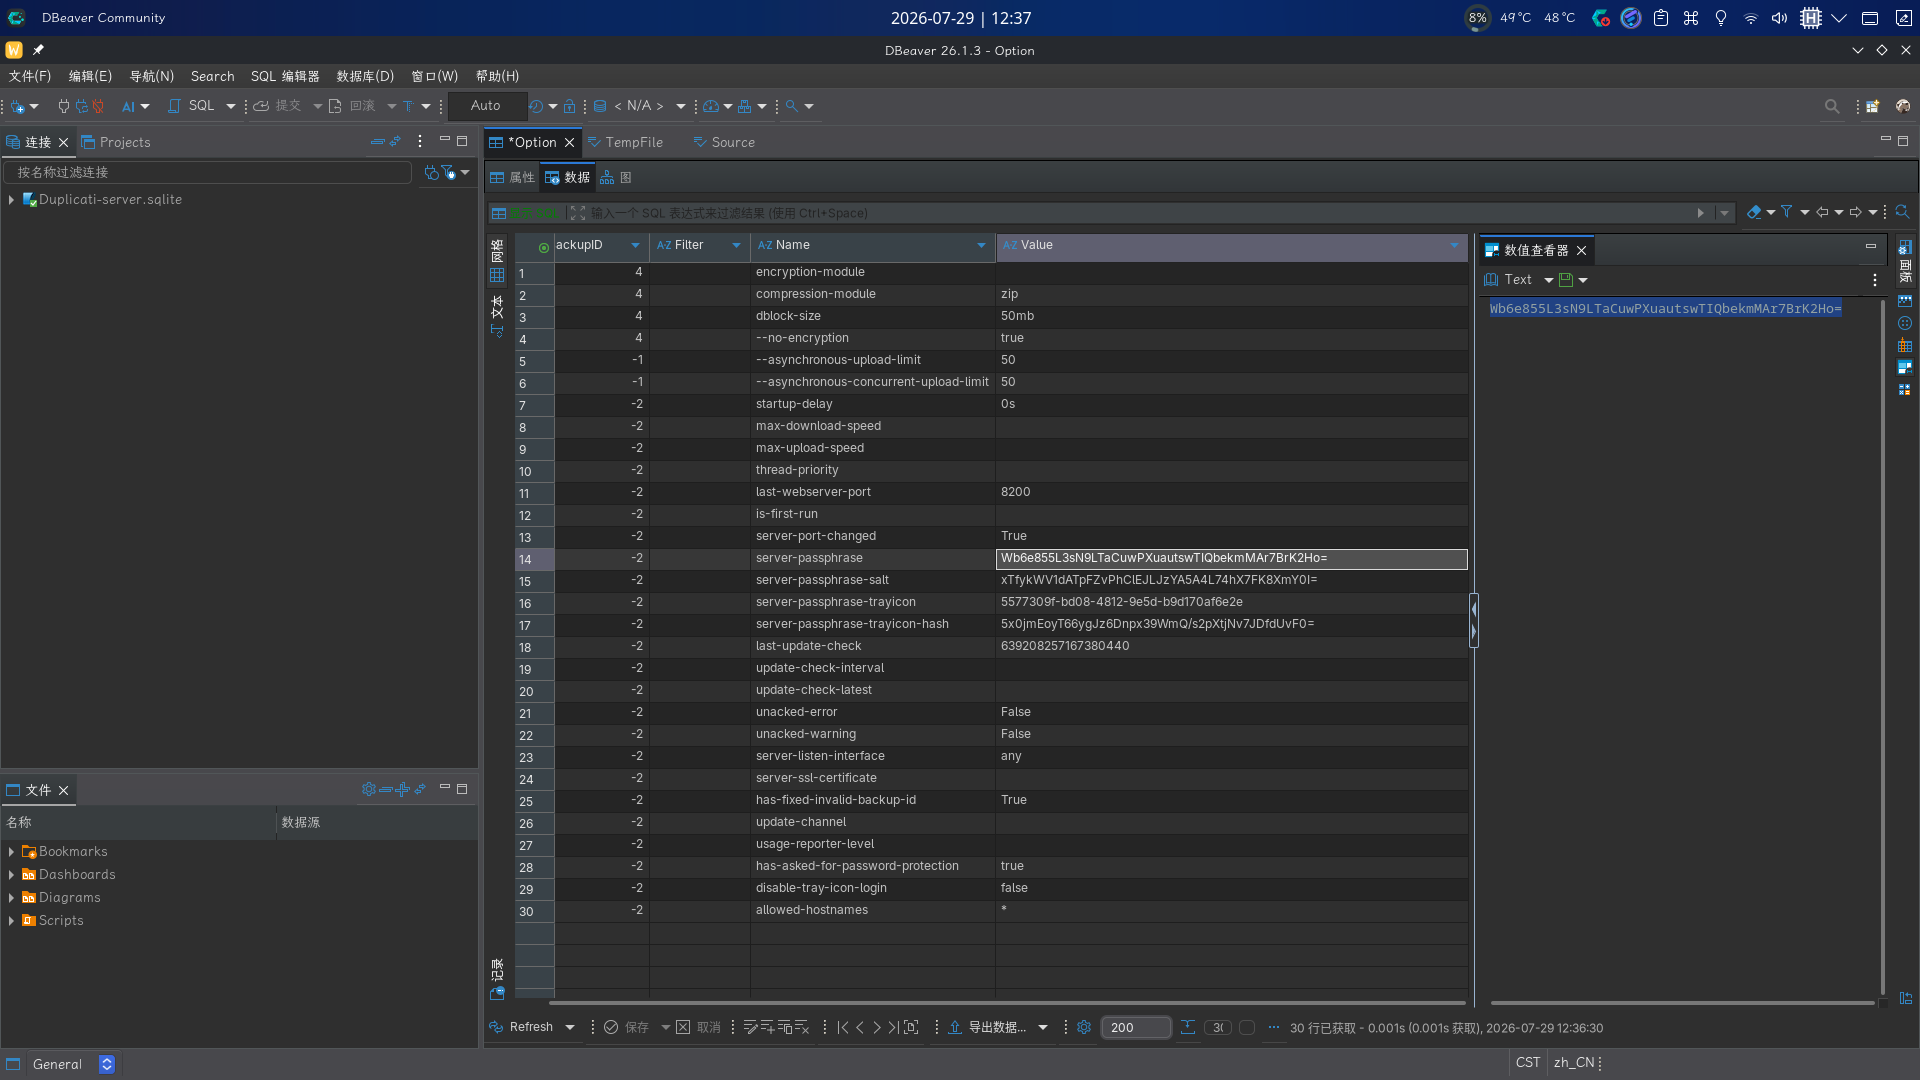Viewport: 1920px width, 1080px height.
Task: Open the SQL 编辑器 menu
Action: click(285, 76)
